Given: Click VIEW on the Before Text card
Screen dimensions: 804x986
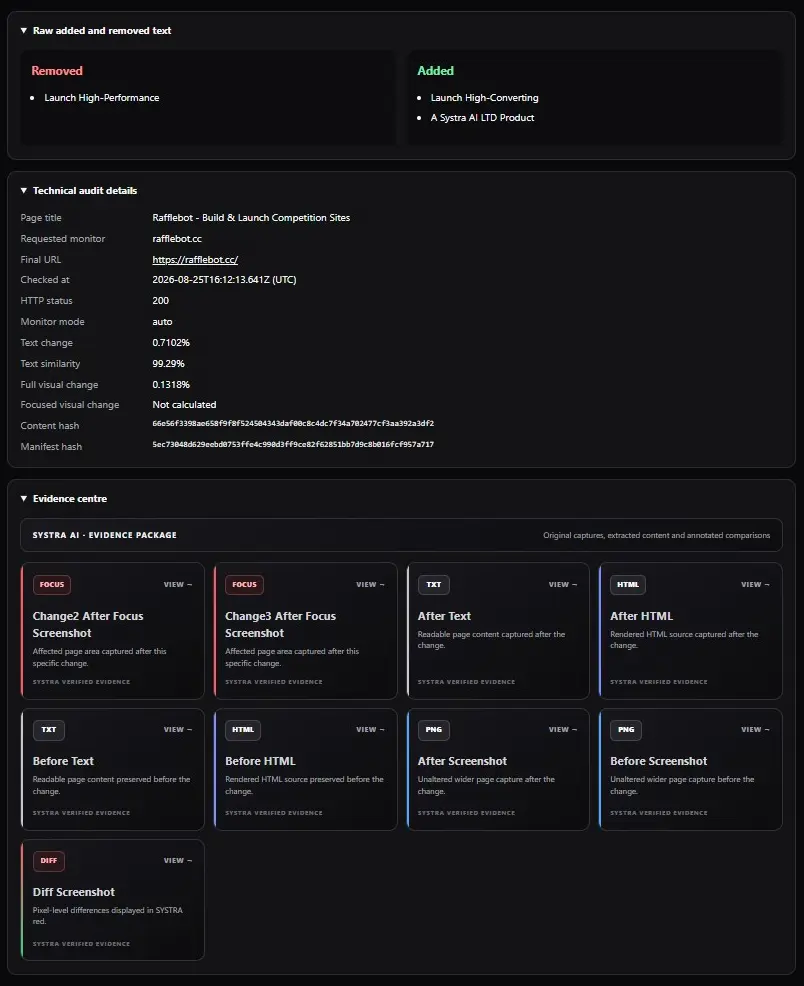Looking at the screenshot, I should (178, 729).
